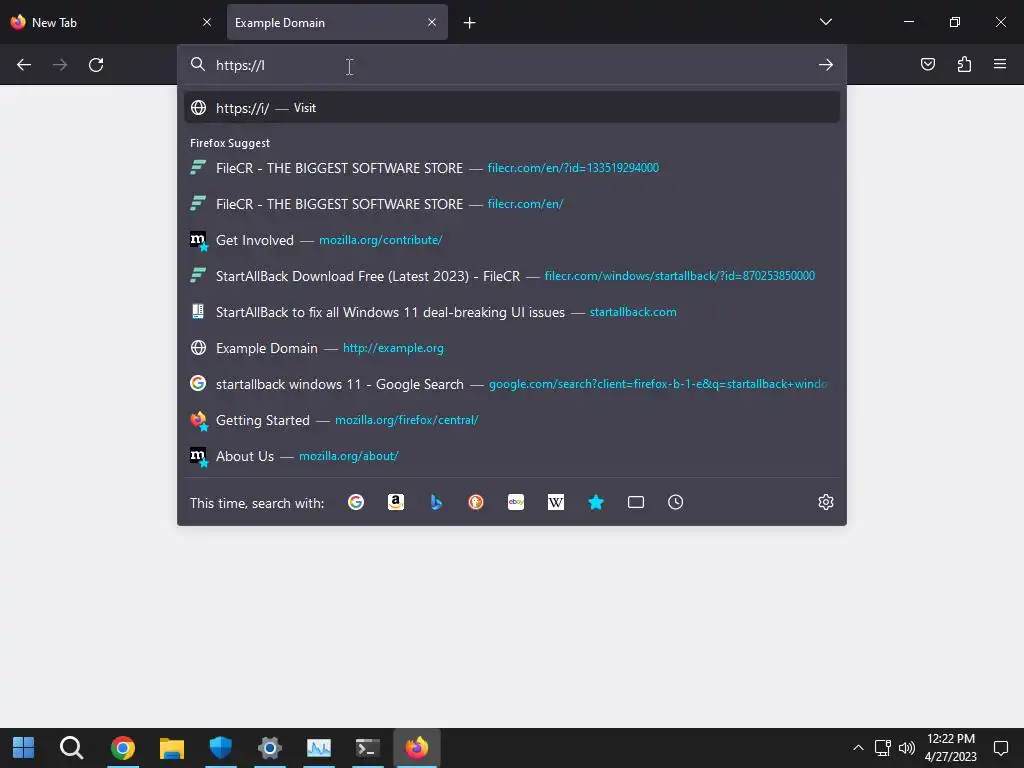
Task: Click the Go arrow in address bar
Action: pos(825,65)
